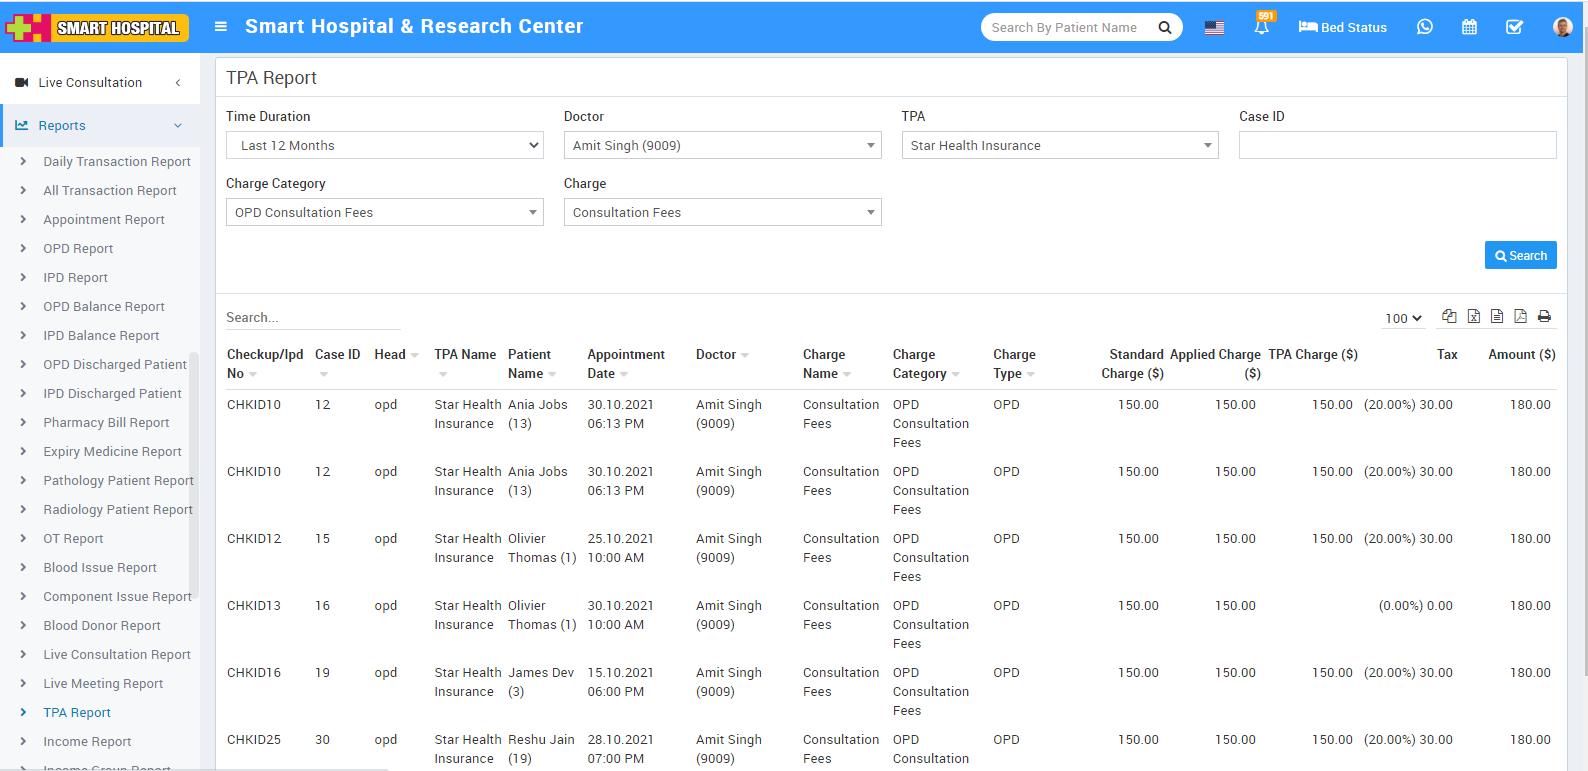Copy table data icon
The height and width of the screenshot is (771, 1588).
pos(1449,316)
